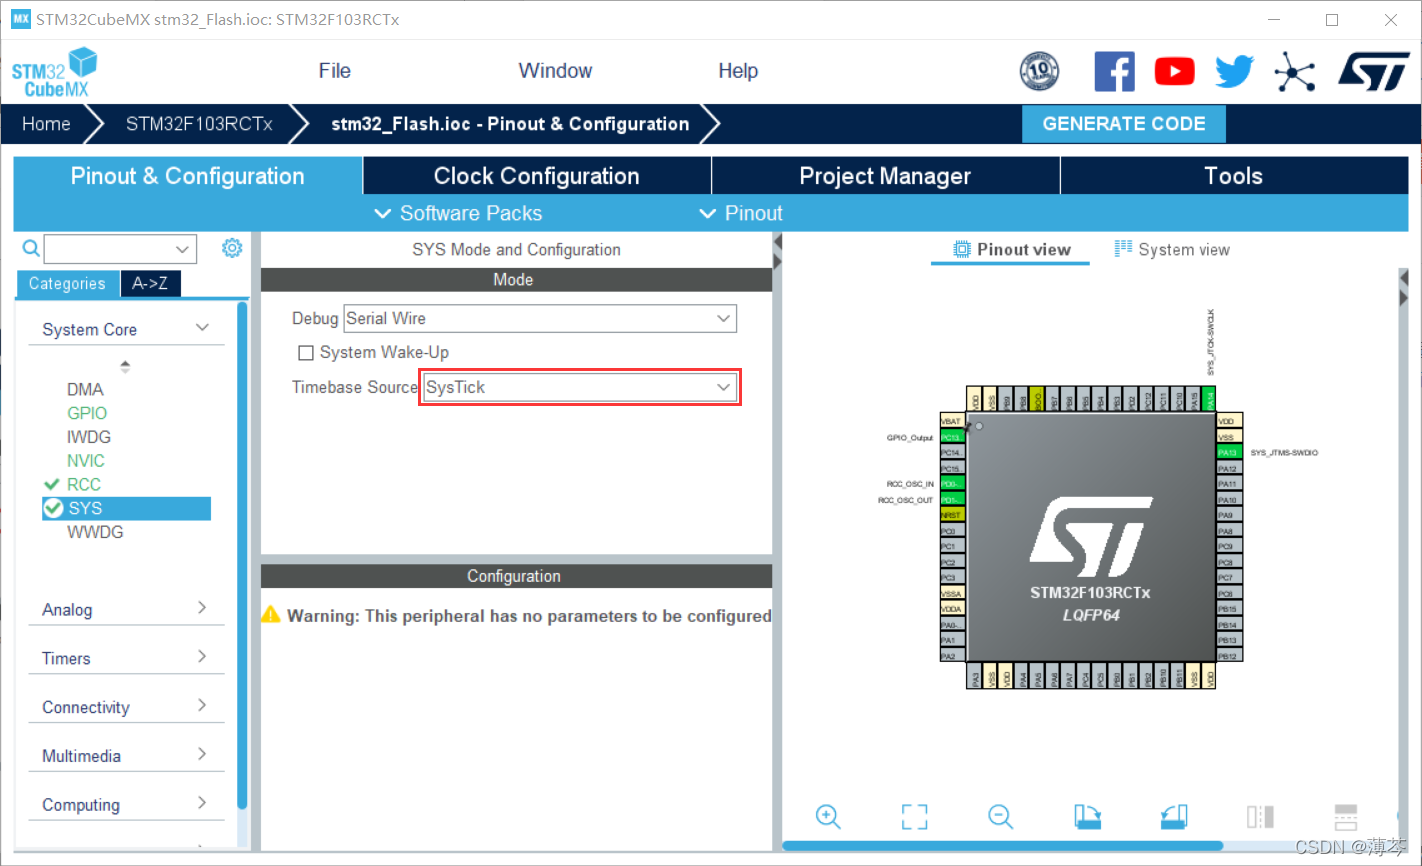Image resolution: width=1422 pixels, height=866 pixels.
Task: Go to Home in the breadcrumb
Action: 46,124
